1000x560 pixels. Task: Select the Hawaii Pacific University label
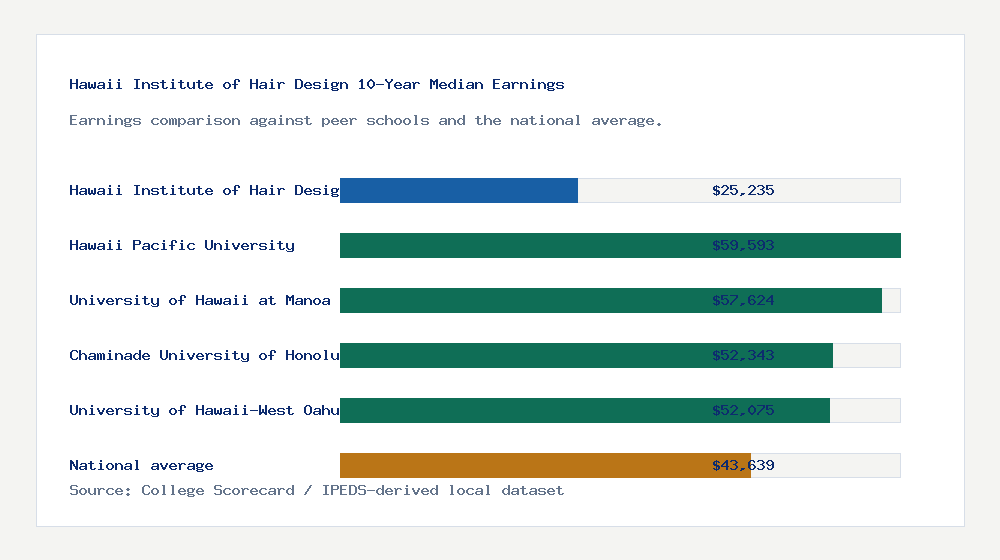(x=182, y=245)
